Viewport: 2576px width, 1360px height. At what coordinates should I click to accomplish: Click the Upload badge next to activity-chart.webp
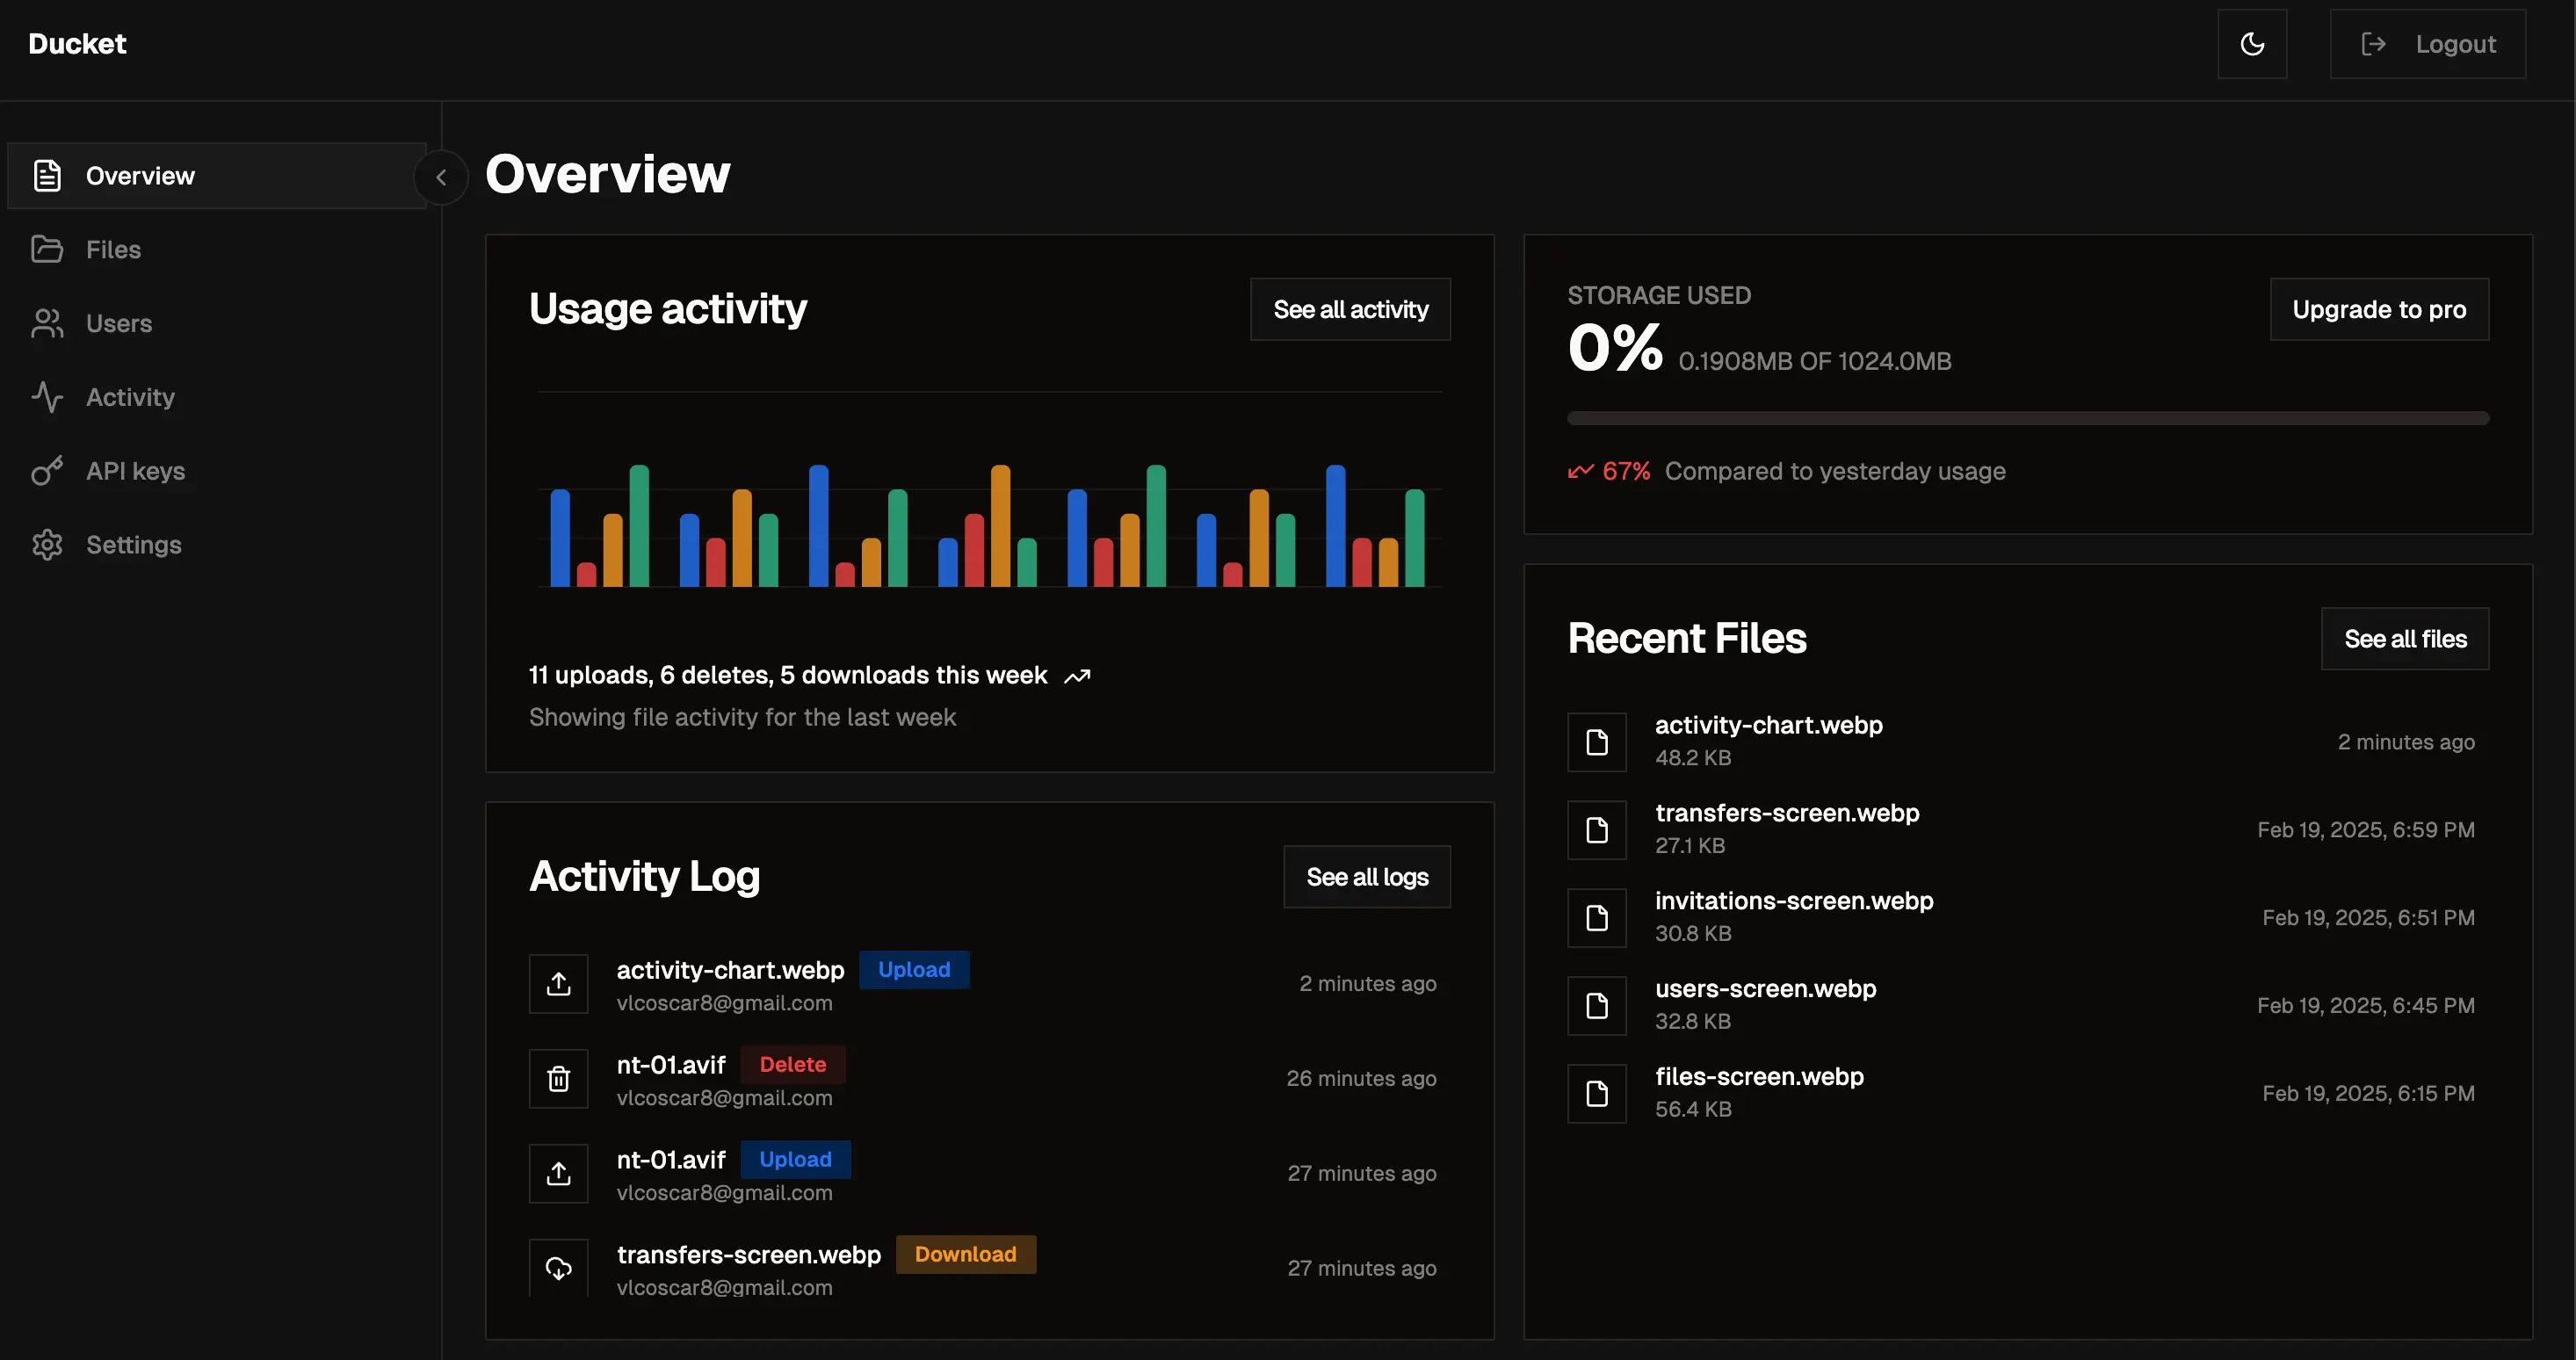pyautogui.click(x=914, y=970)
